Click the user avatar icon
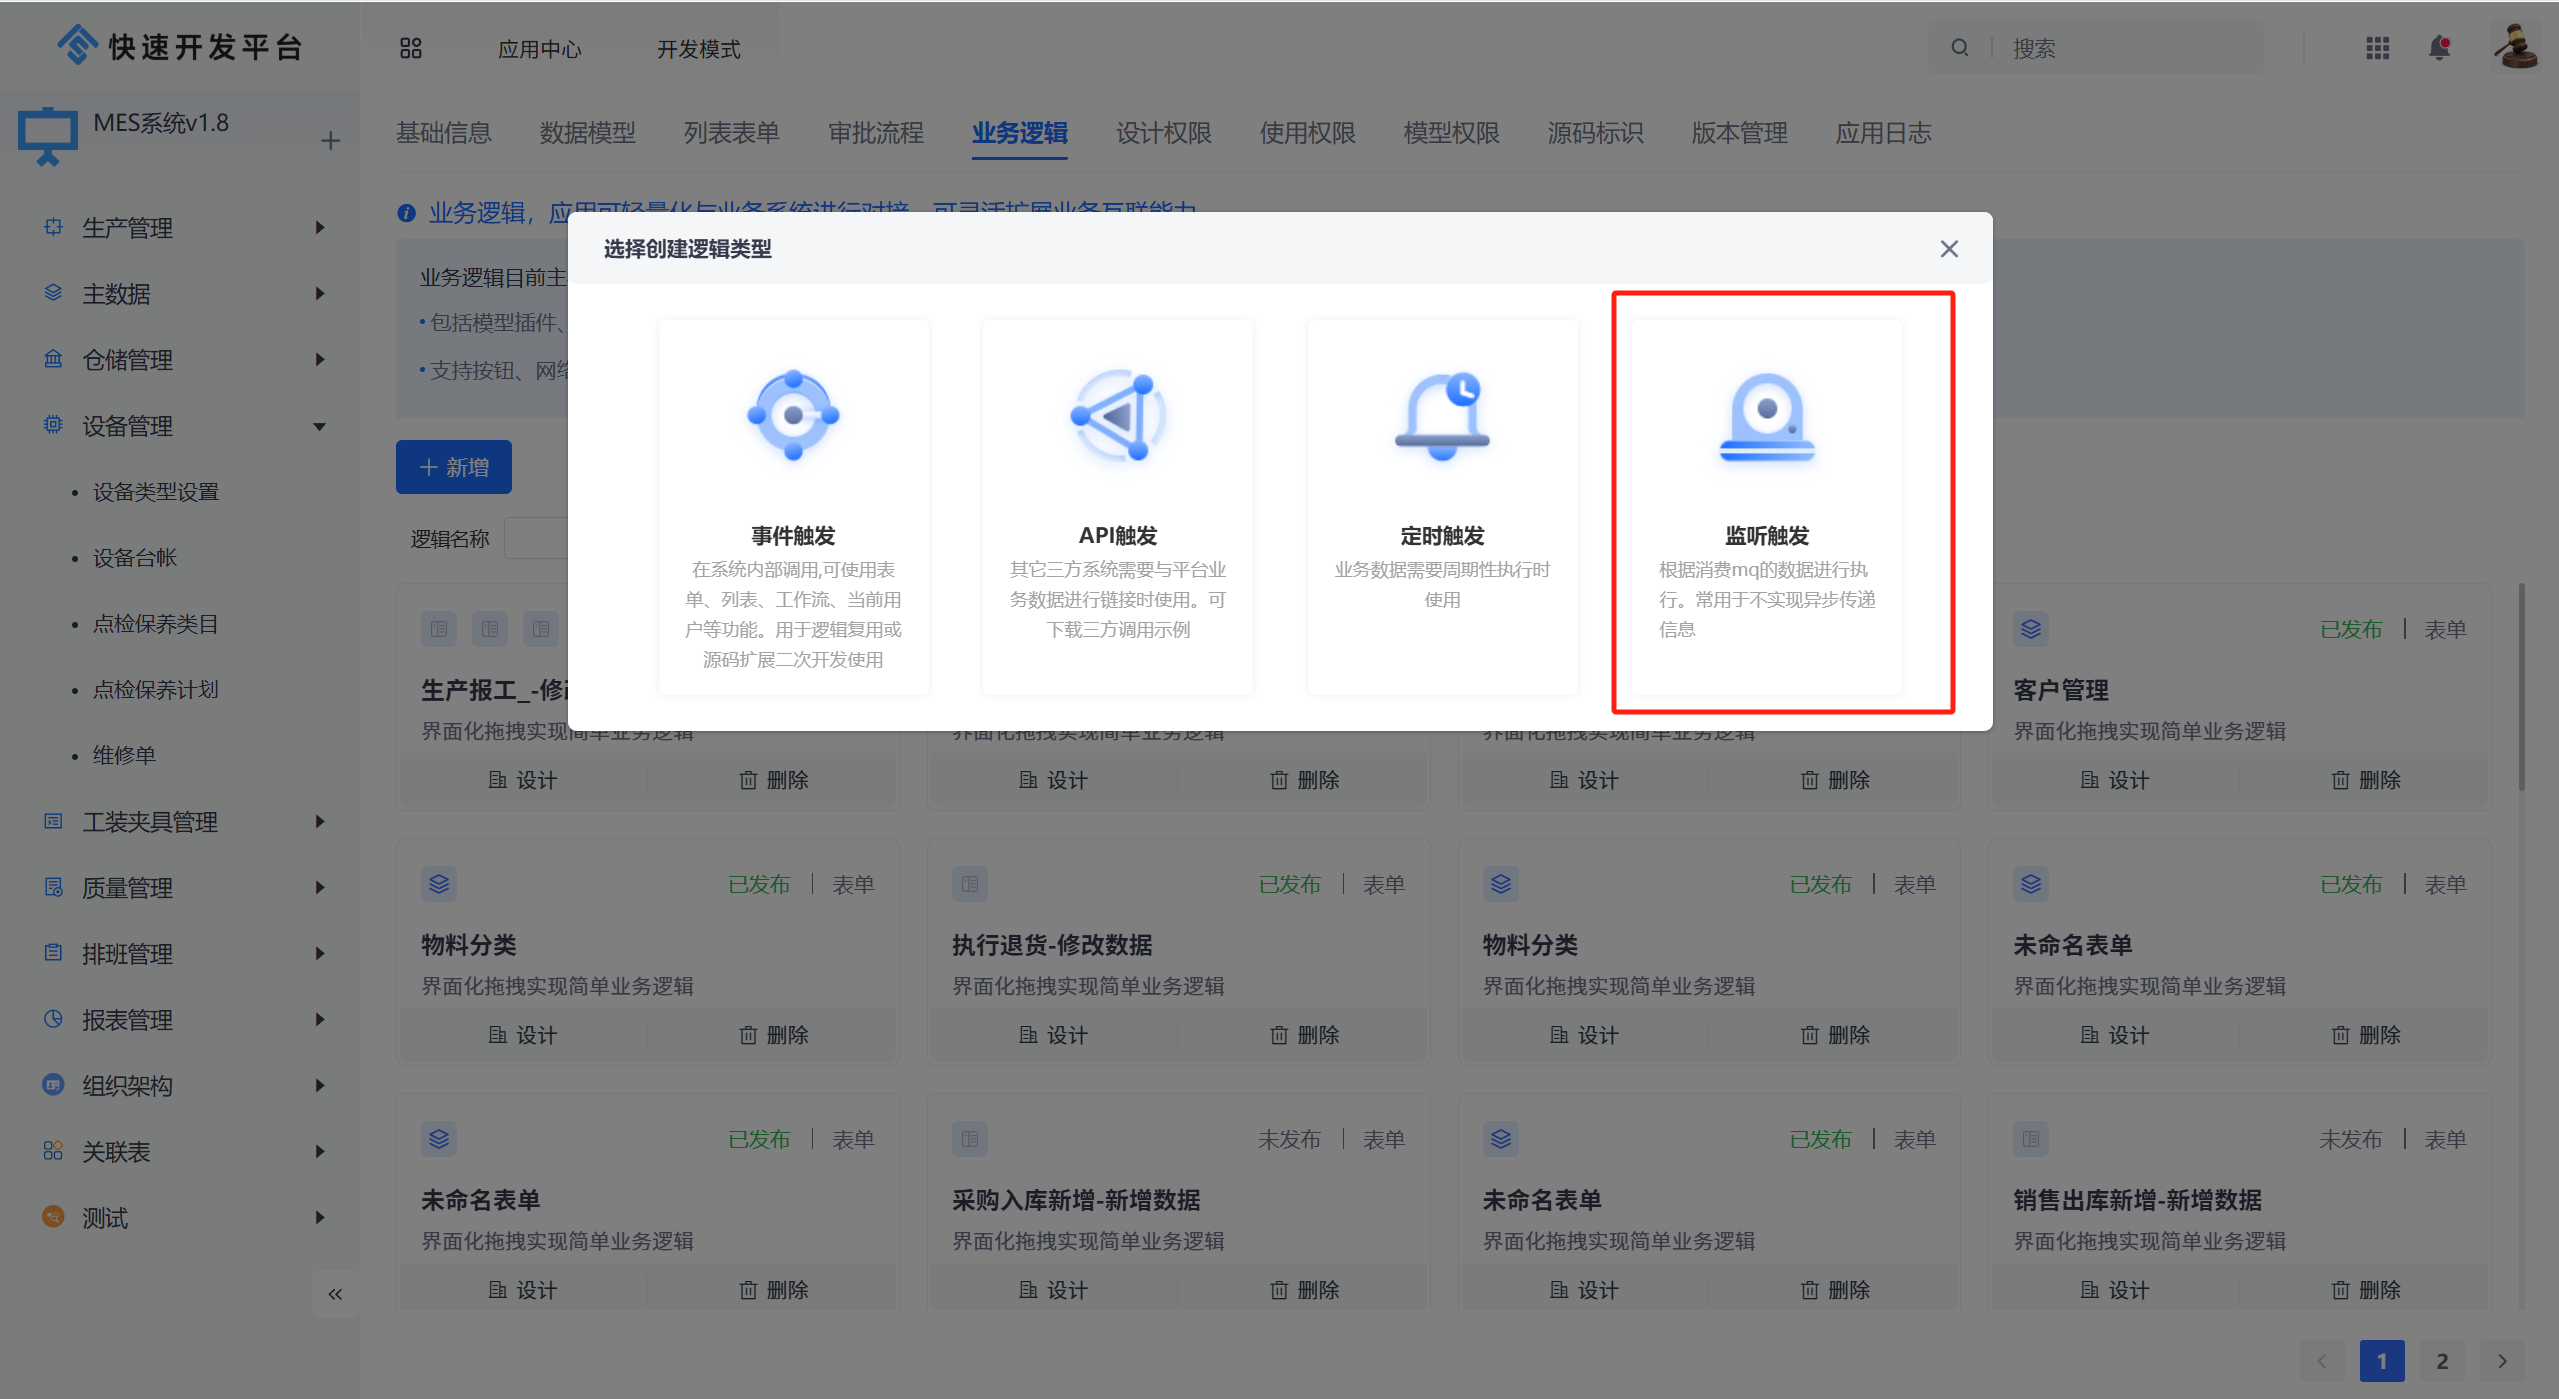This screenshot has height=1399, width=2559. click(x=2515, y=46)
